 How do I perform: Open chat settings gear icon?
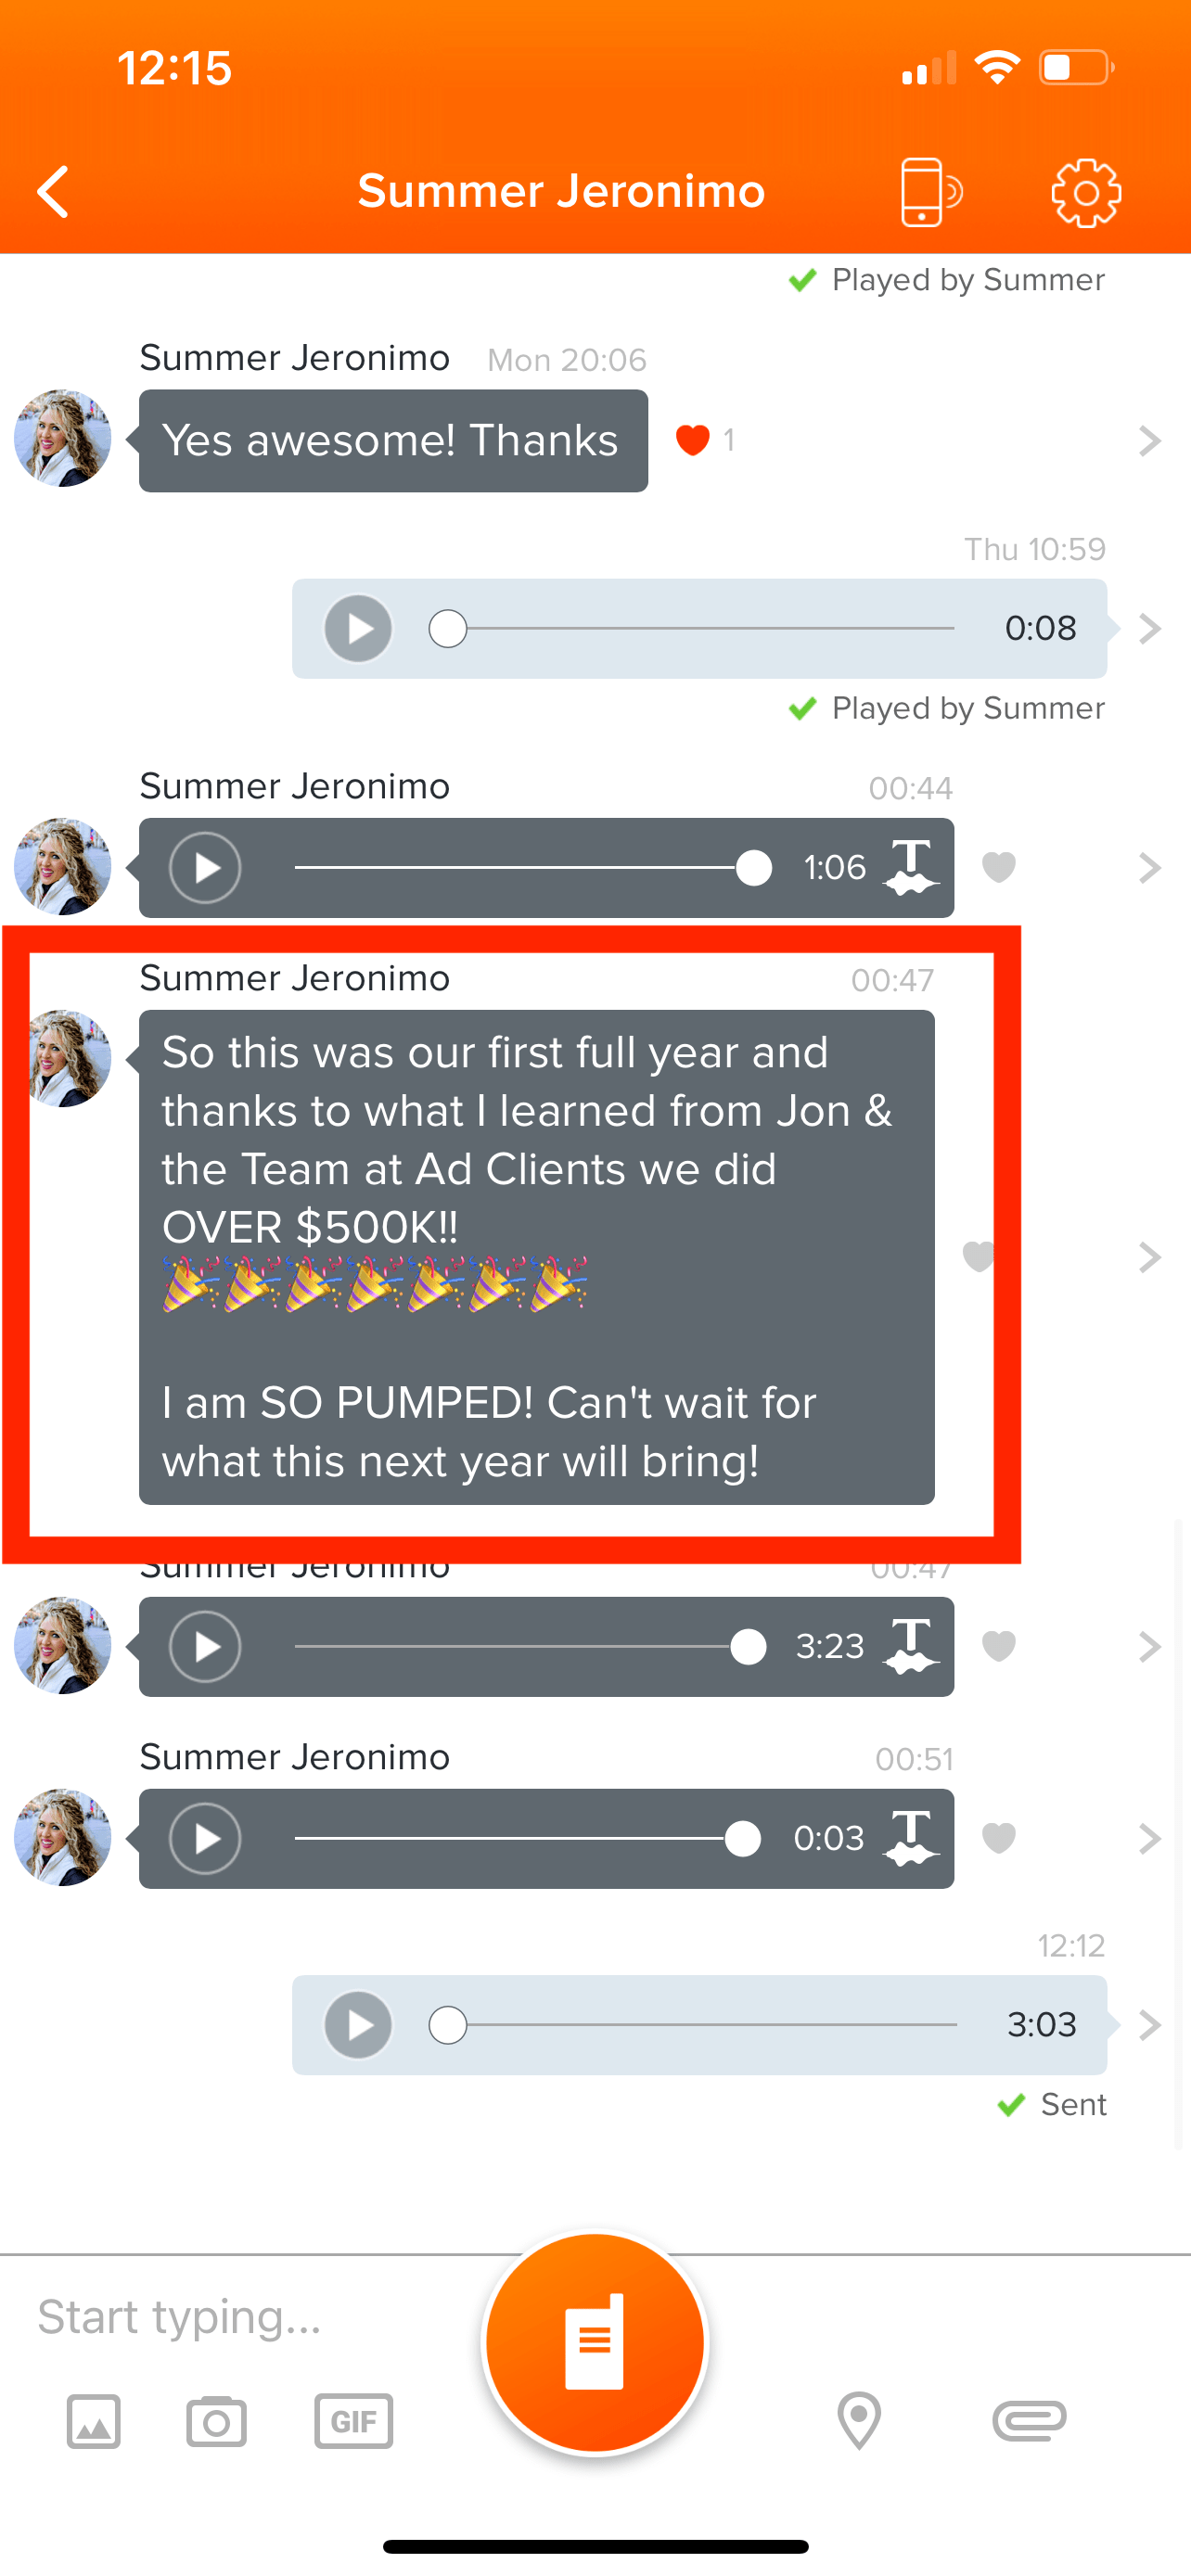[x=1086, y=192]
